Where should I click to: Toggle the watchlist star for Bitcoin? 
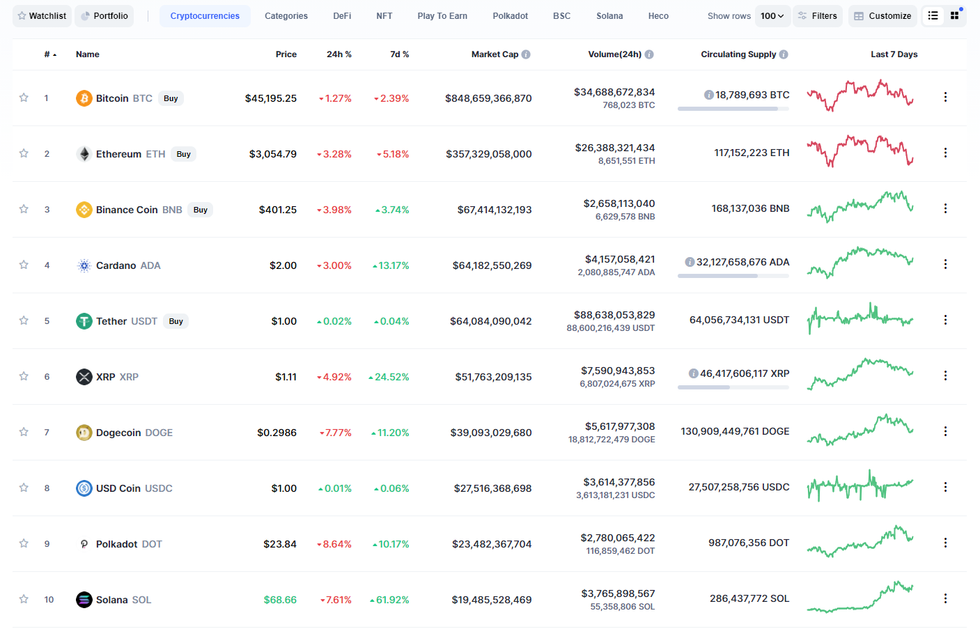pos(23,98)
